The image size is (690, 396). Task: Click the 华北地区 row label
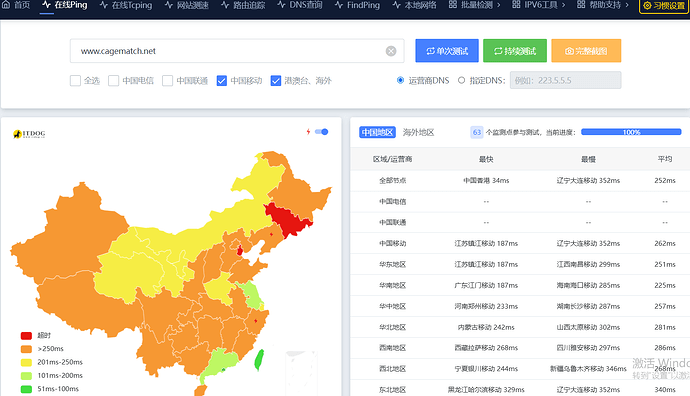point(393,327)
